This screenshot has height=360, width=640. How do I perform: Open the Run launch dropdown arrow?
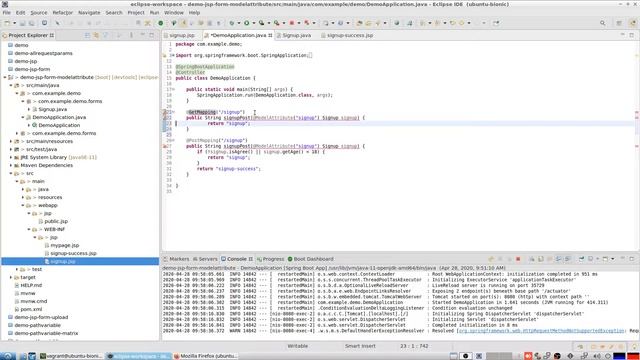click(253, 23)
